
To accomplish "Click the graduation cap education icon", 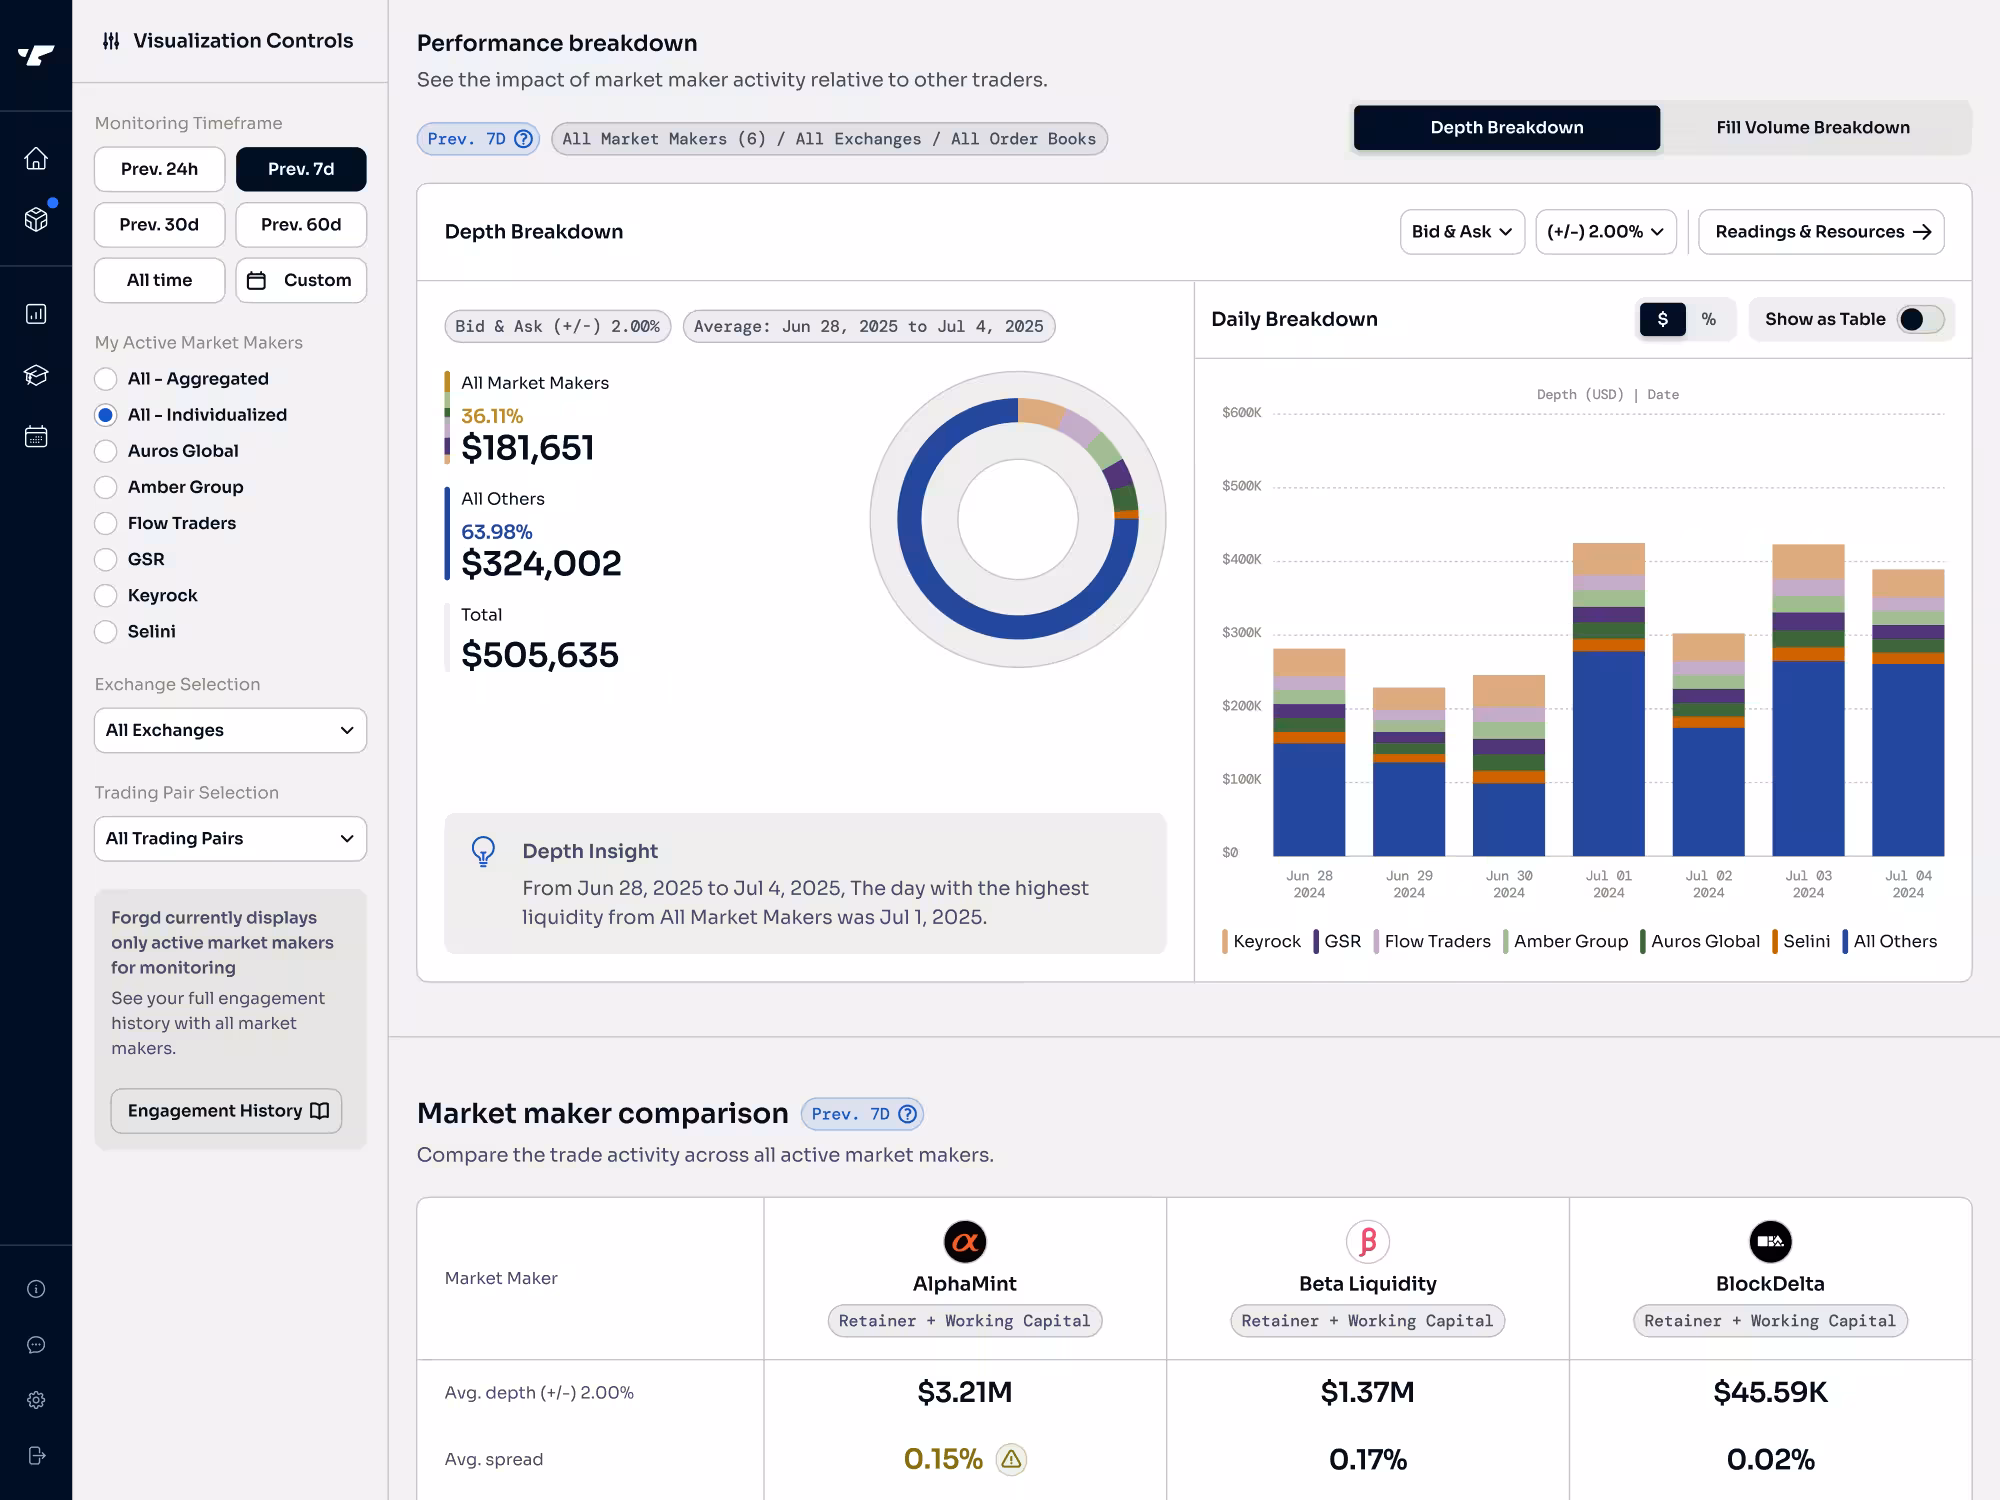I will point(36,375).
